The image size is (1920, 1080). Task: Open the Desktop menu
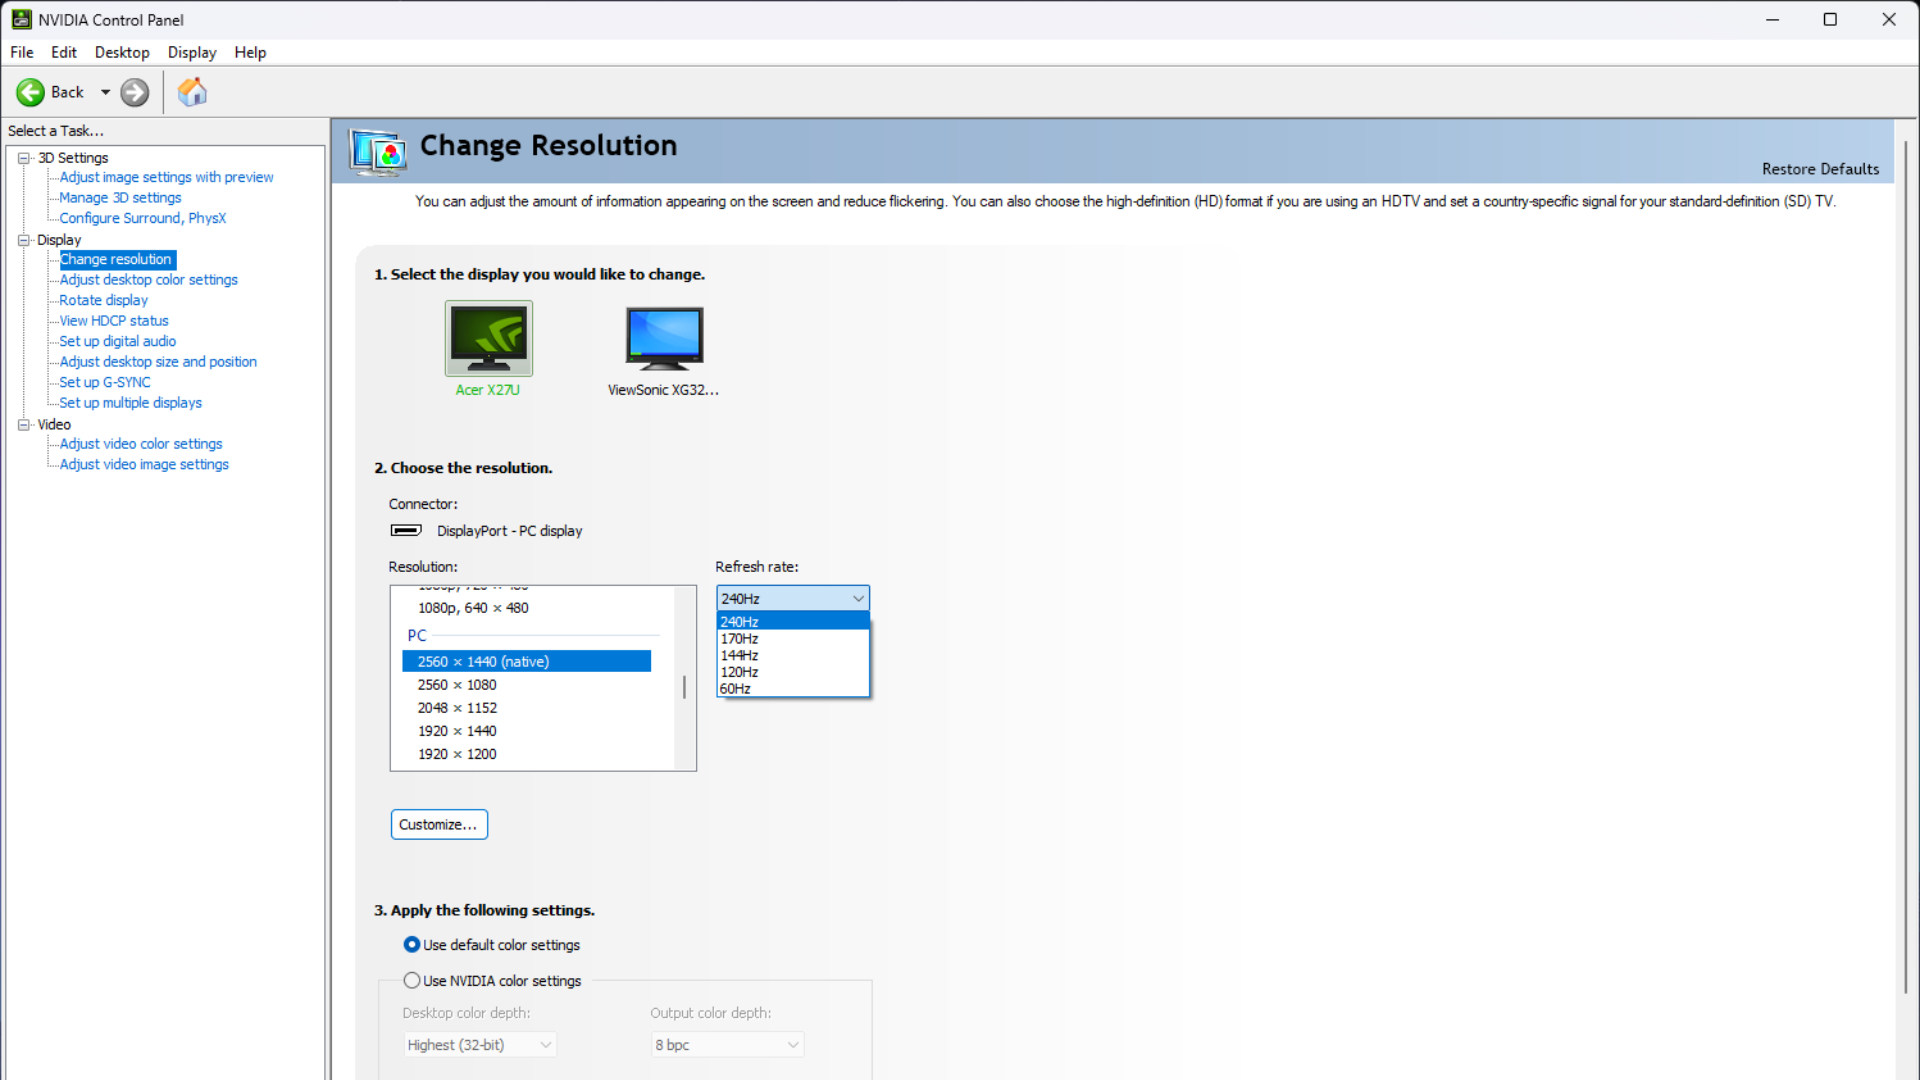[x=121, y=52]
